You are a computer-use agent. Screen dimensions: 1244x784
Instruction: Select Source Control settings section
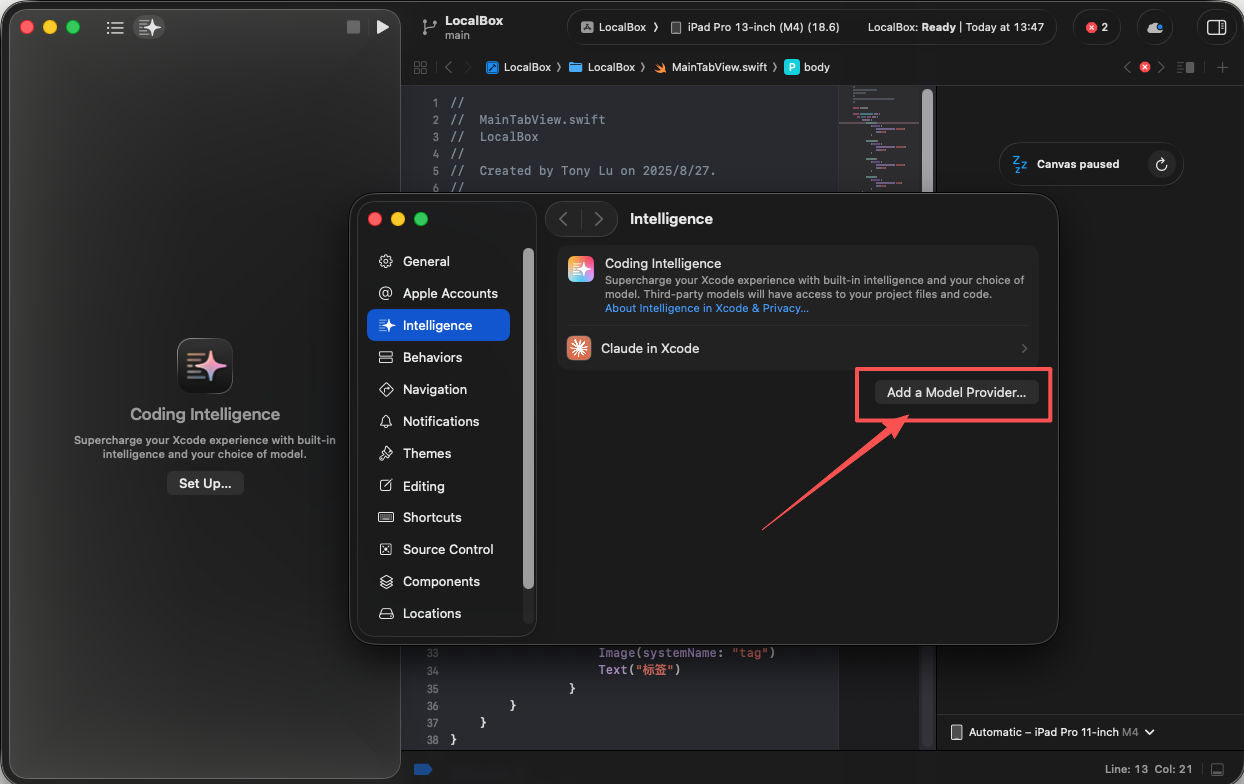point(447,549)
